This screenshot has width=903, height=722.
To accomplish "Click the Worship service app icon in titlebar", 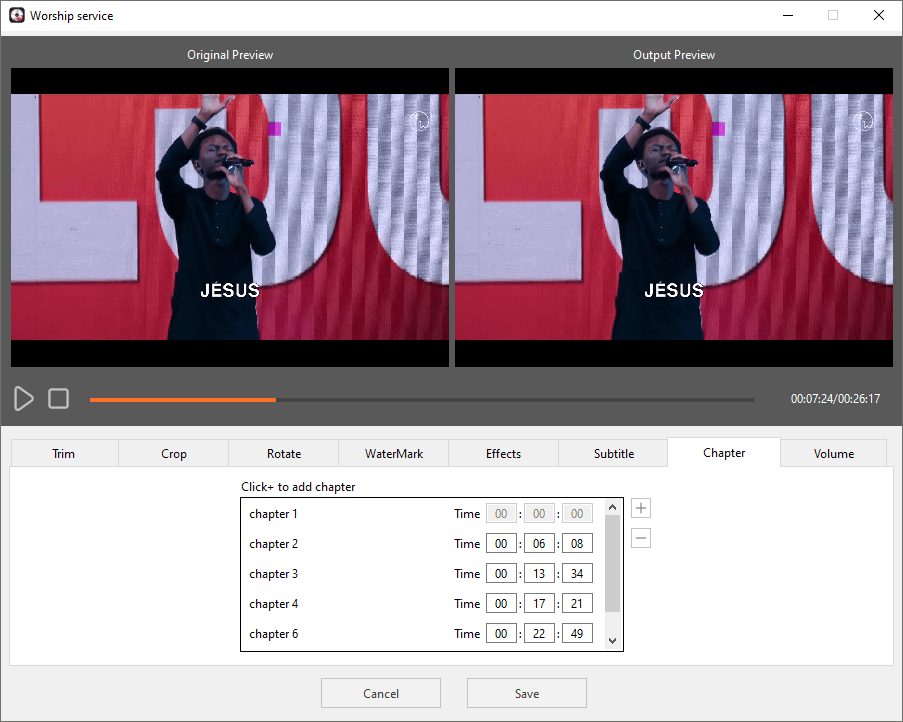I will coord(16,15).
